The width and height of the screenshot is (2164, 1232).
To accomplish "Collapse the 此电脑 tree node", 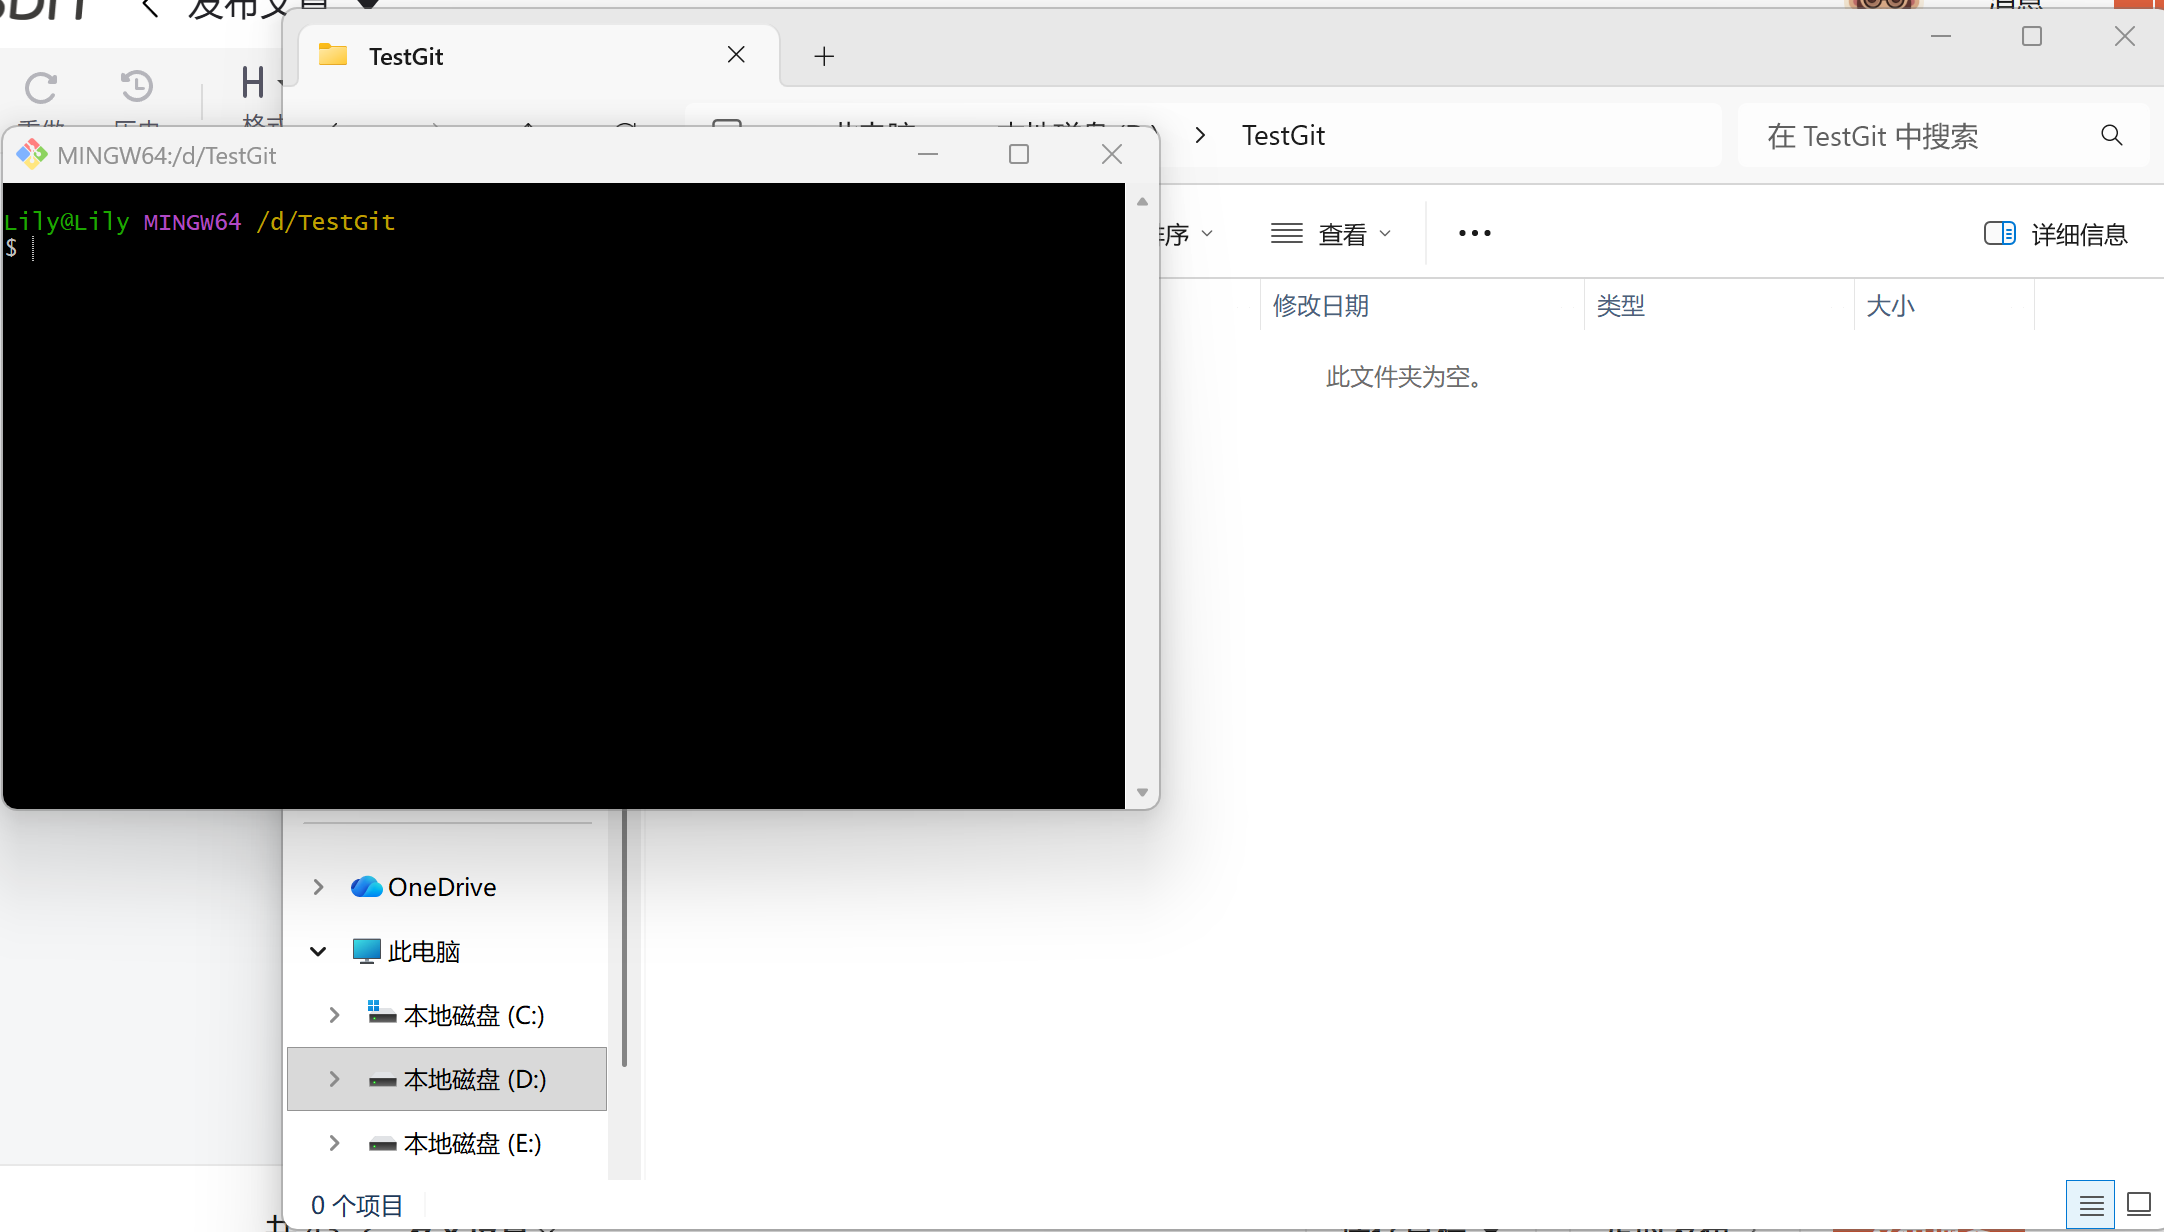I will (x=318, y=951).
